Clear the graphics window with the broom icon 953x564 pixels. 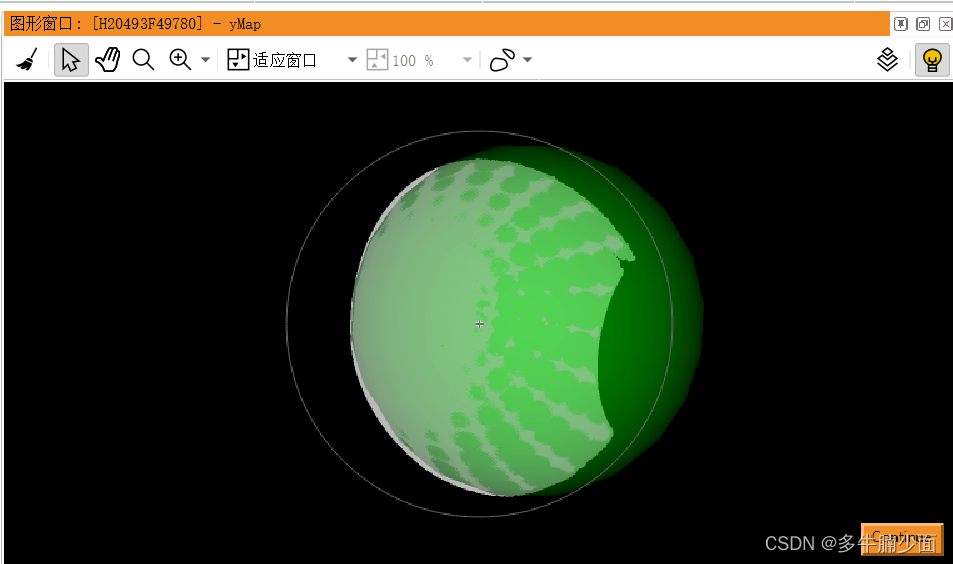pyautogui.click(x=27, y=60)
